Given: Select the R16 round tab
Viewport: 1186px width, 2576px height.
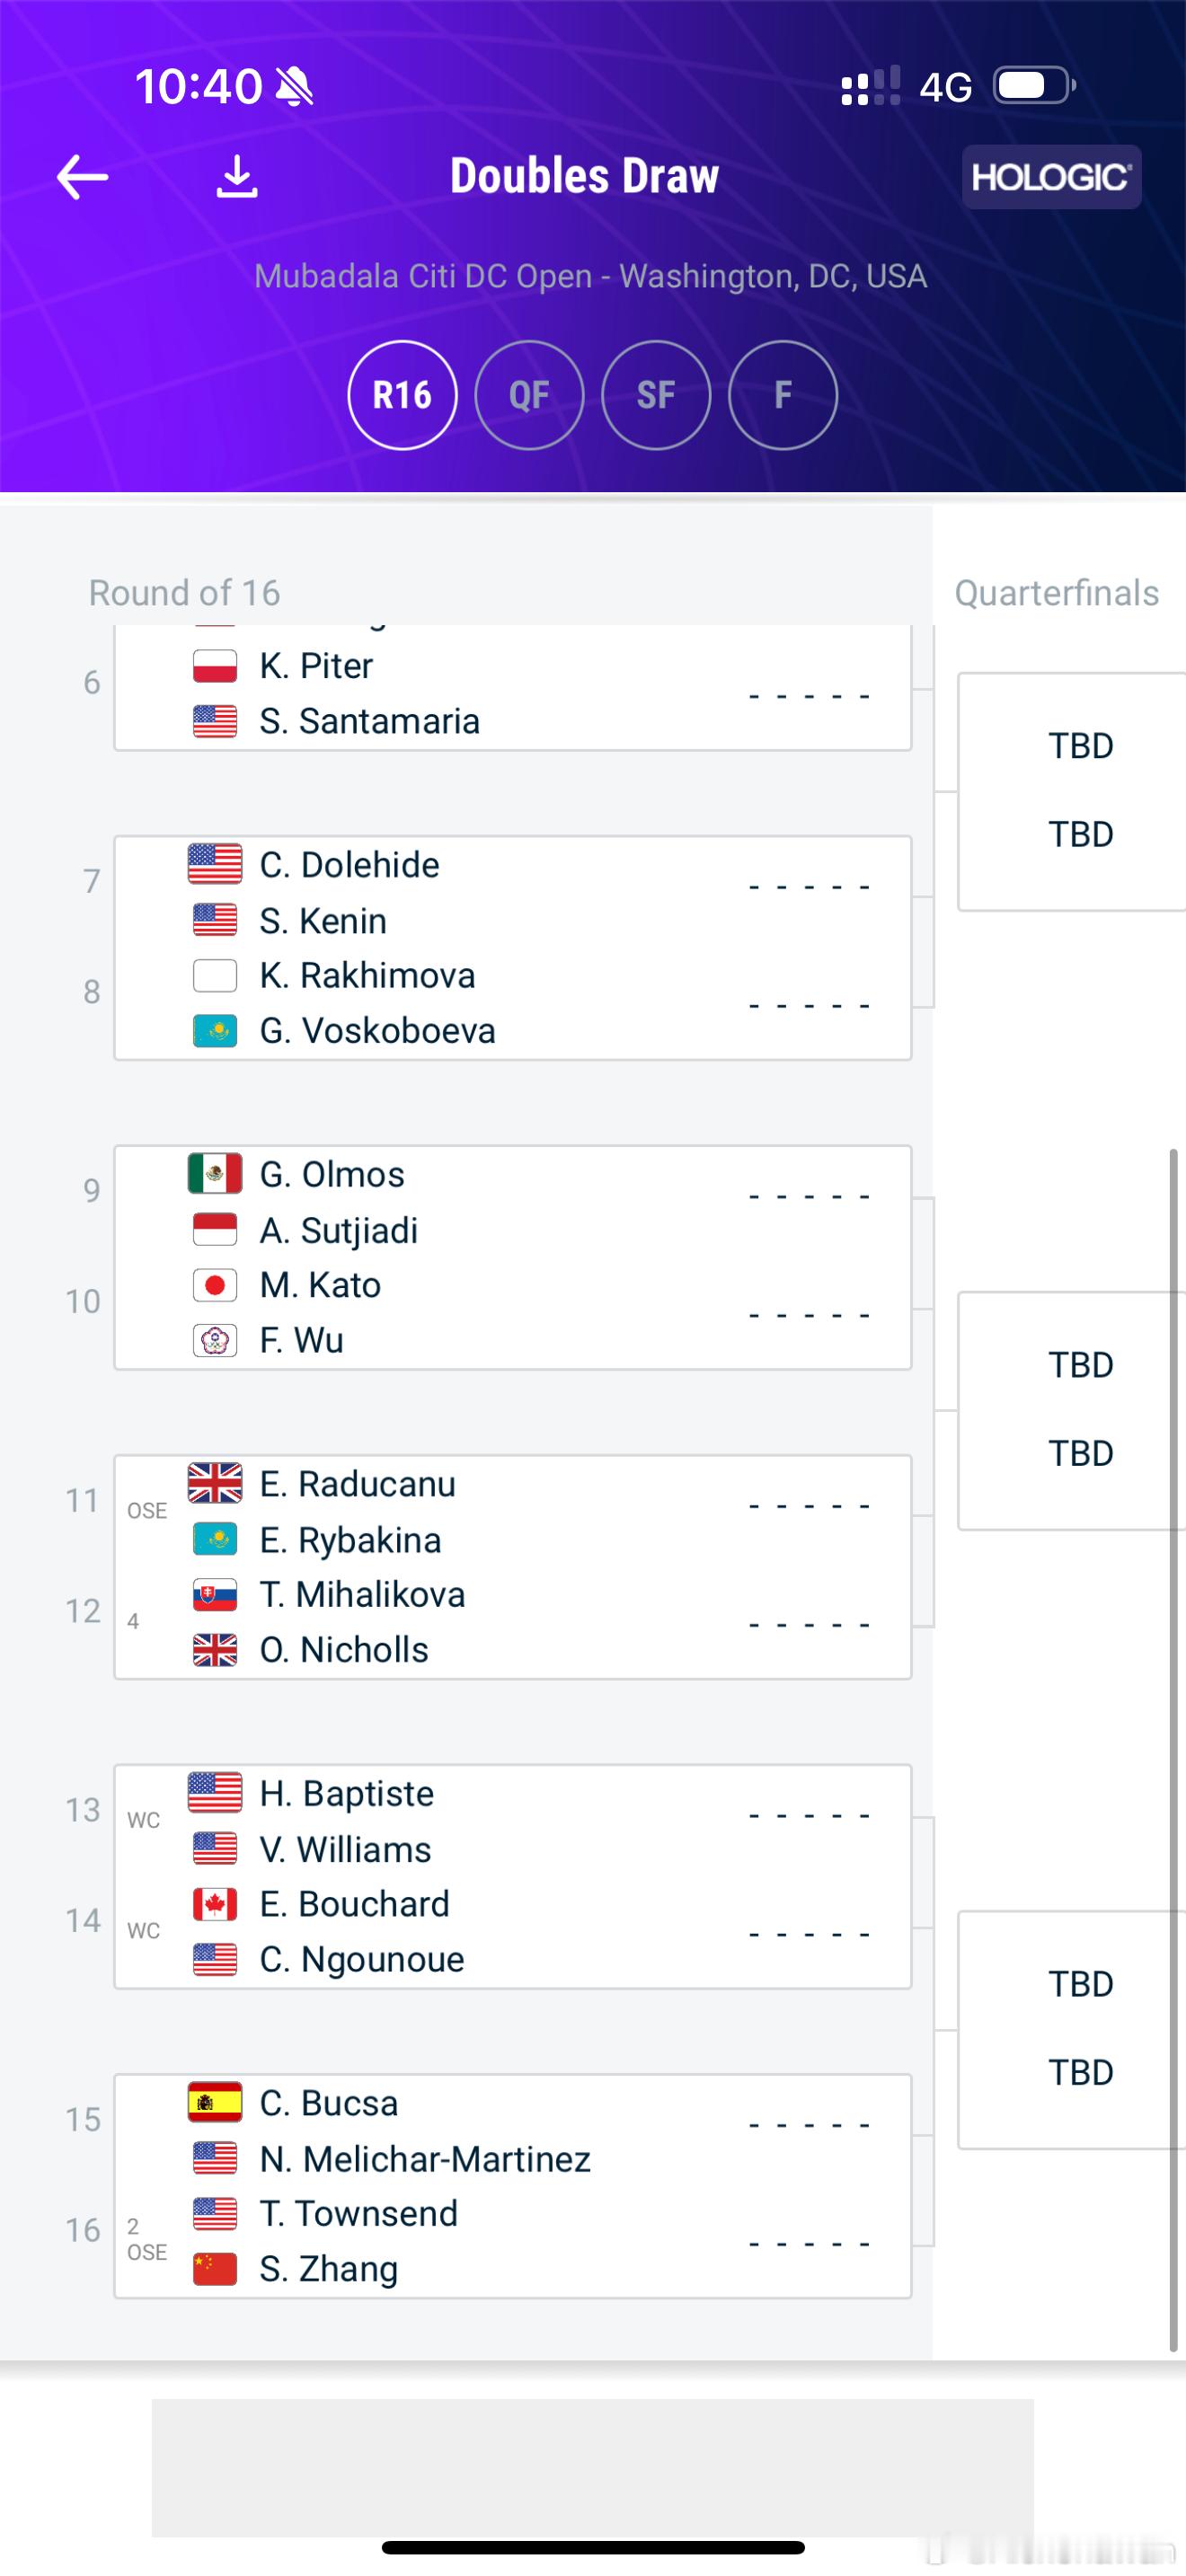Looking at the screenshot, I should coord(403,395).
